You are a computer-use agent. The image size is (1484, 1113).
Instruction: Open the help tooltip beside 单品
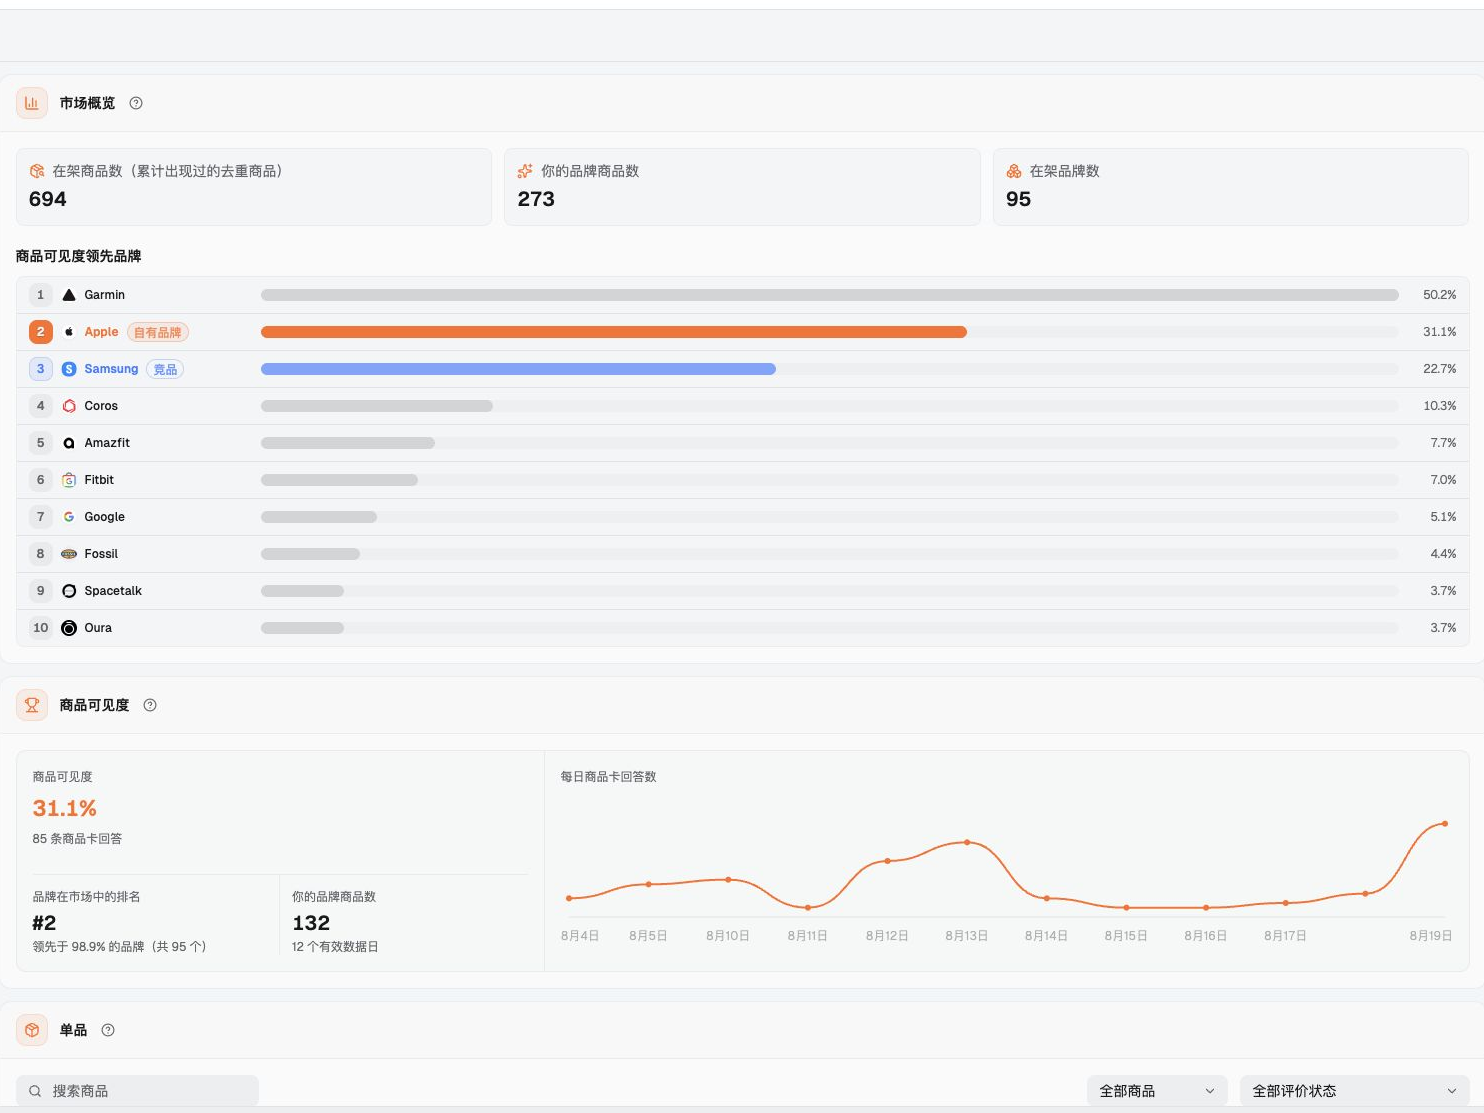tap(108, 1030)
